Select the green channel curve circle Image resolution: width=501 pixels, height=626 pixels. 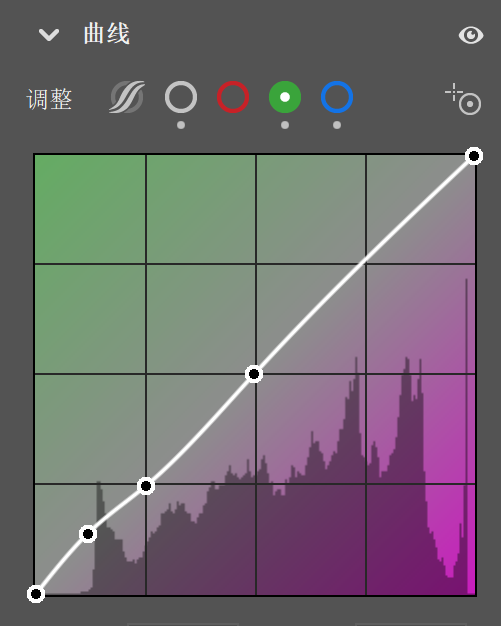[x=285, y=97]
